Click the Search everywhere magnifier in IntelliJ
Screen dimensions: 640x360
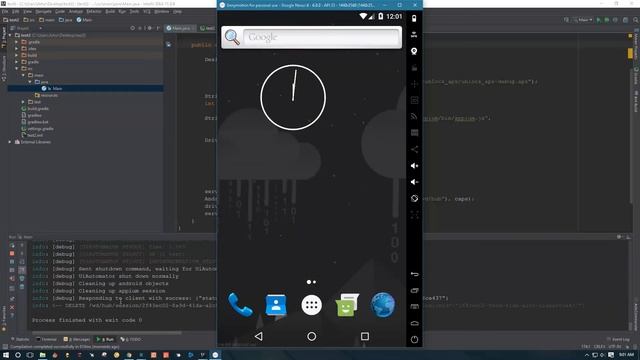point(636,20)
